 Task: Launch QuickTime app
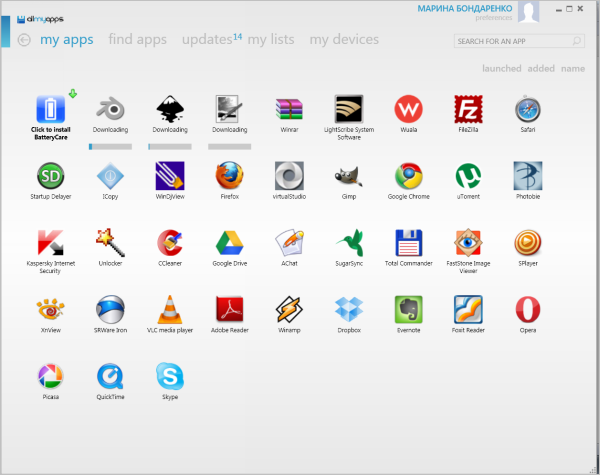[110, 376]
